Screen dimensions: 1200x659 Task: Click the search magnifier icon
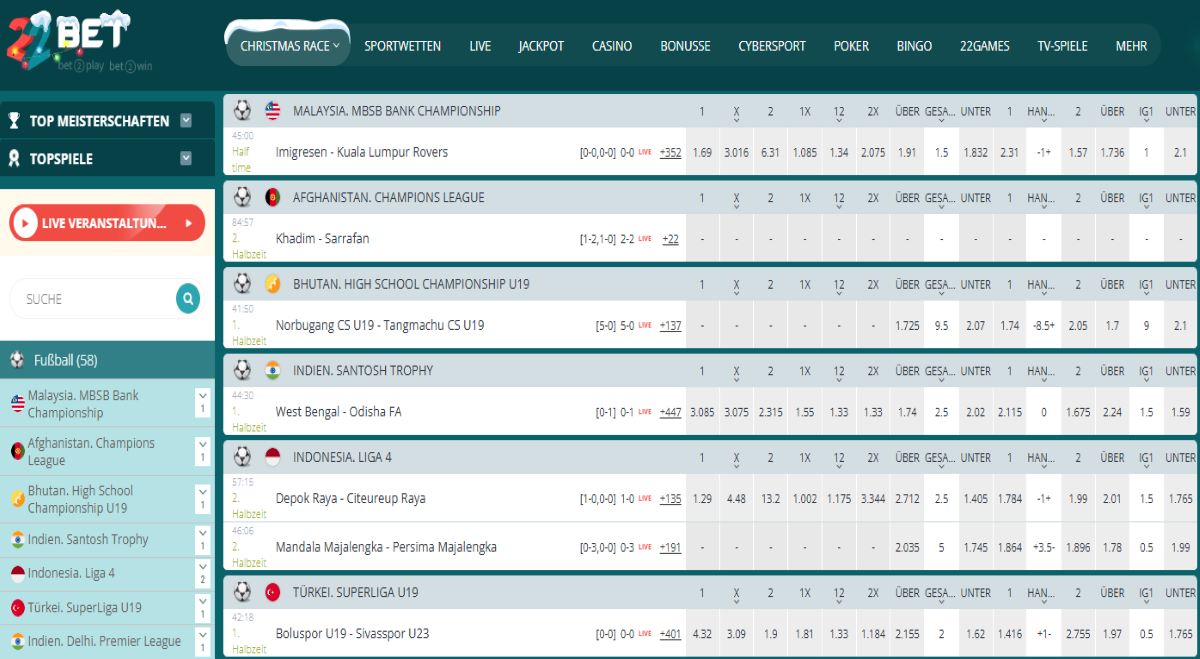point(188,298)
